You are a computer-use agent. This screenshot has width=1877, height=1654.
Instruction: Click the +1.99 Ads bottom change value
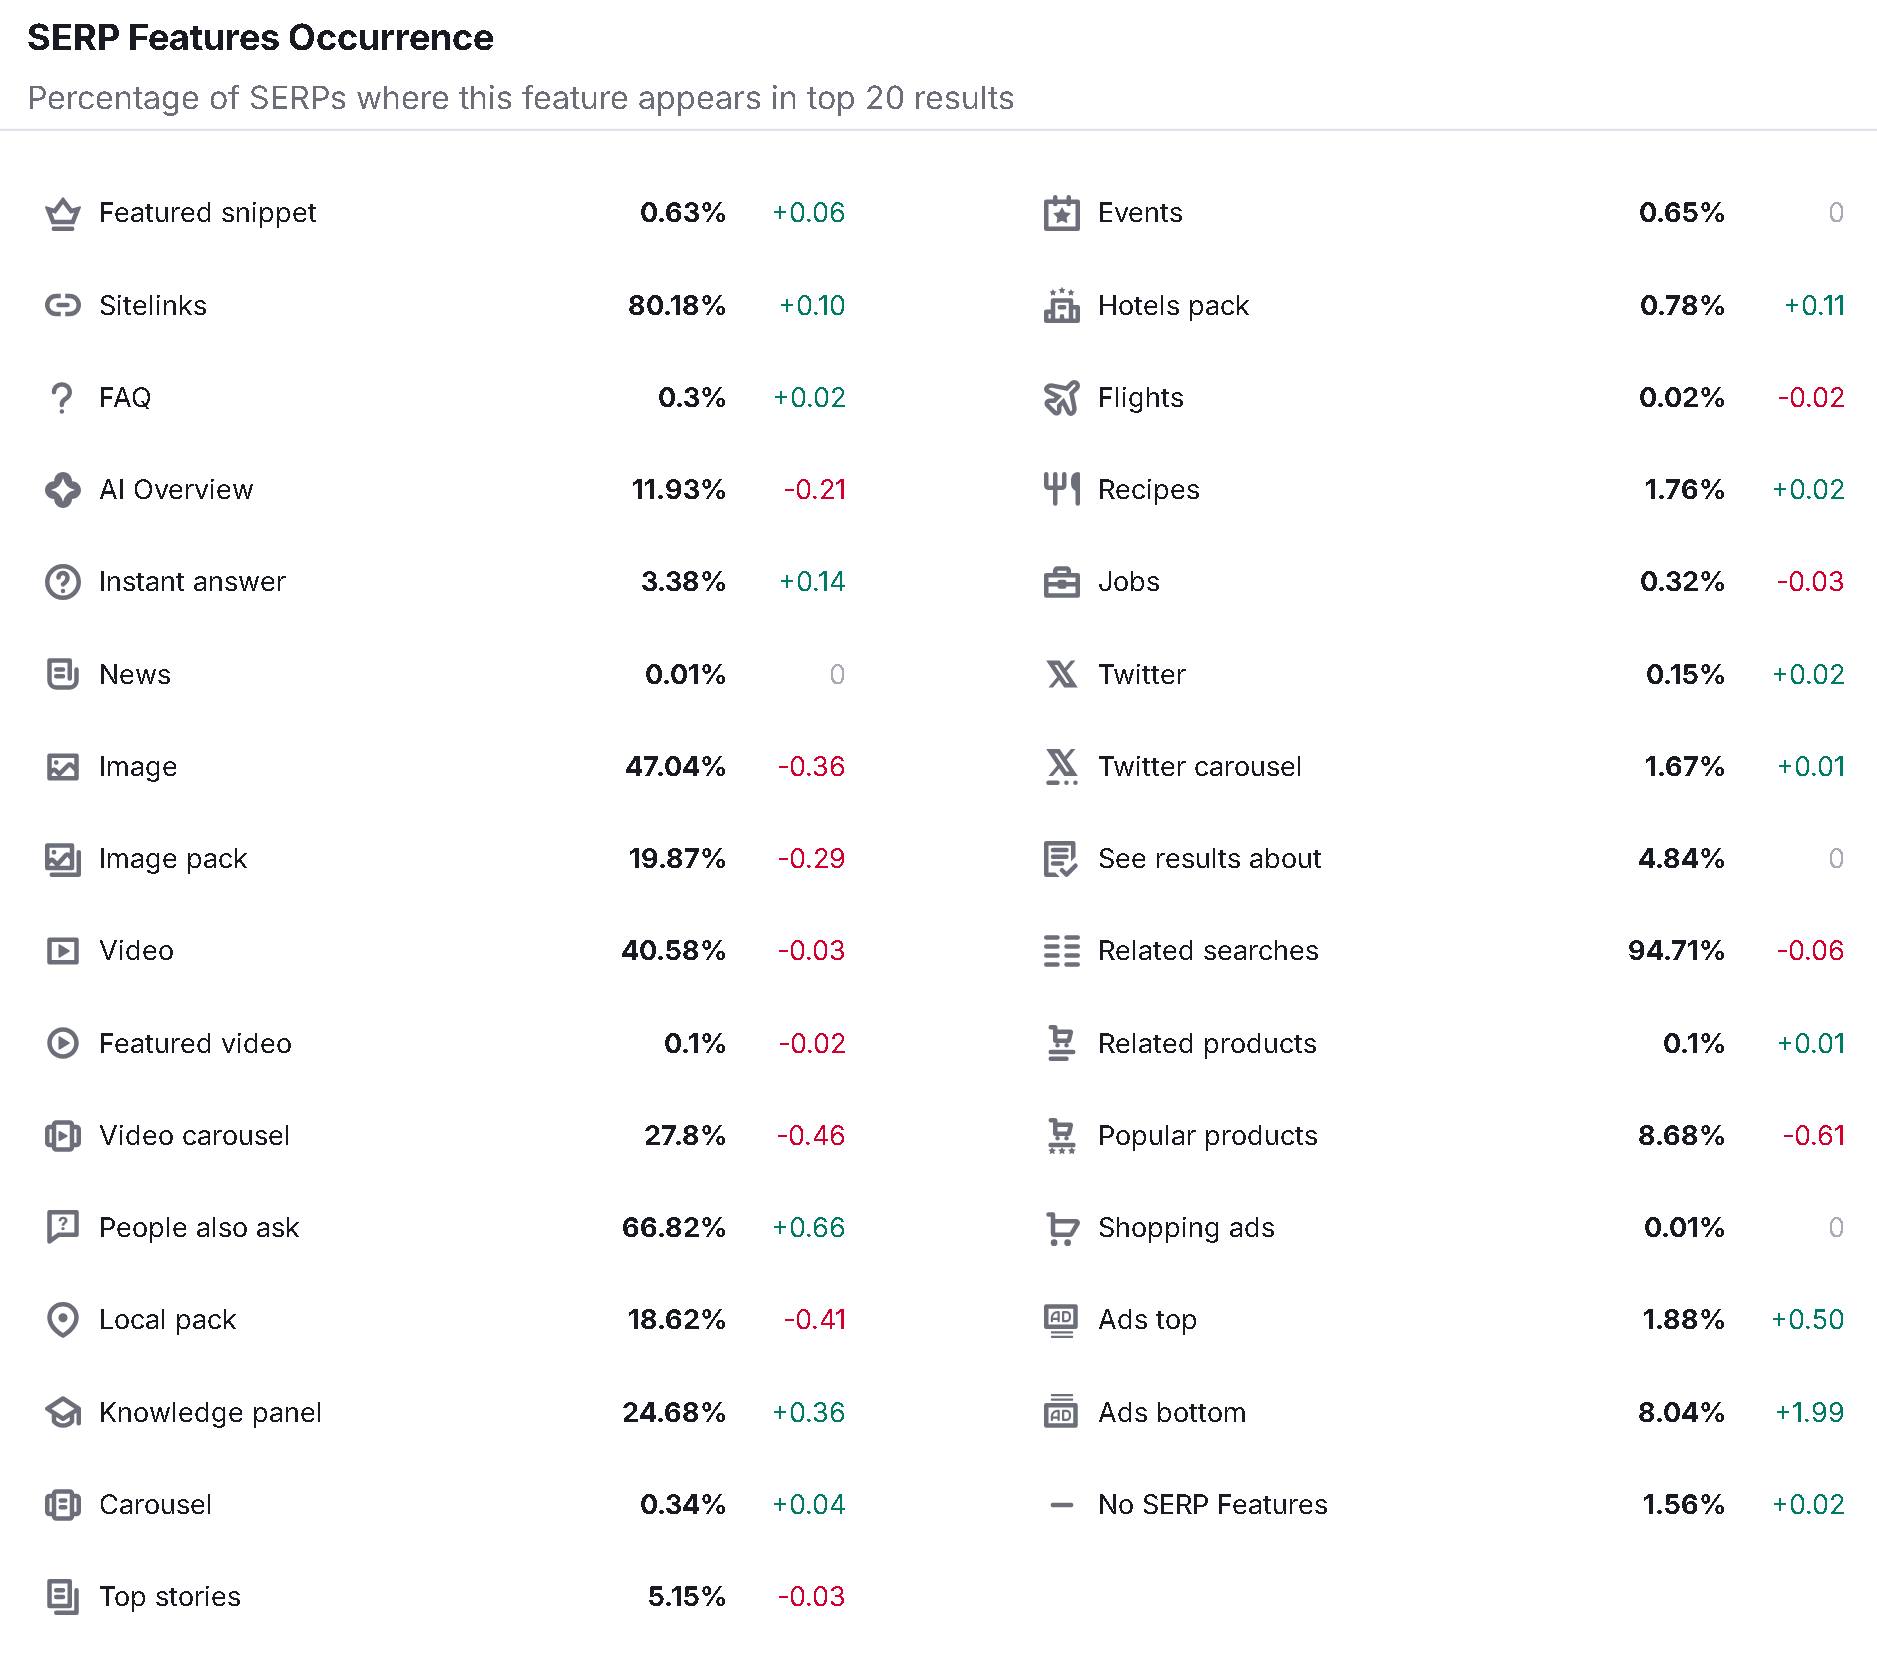1809,1413
